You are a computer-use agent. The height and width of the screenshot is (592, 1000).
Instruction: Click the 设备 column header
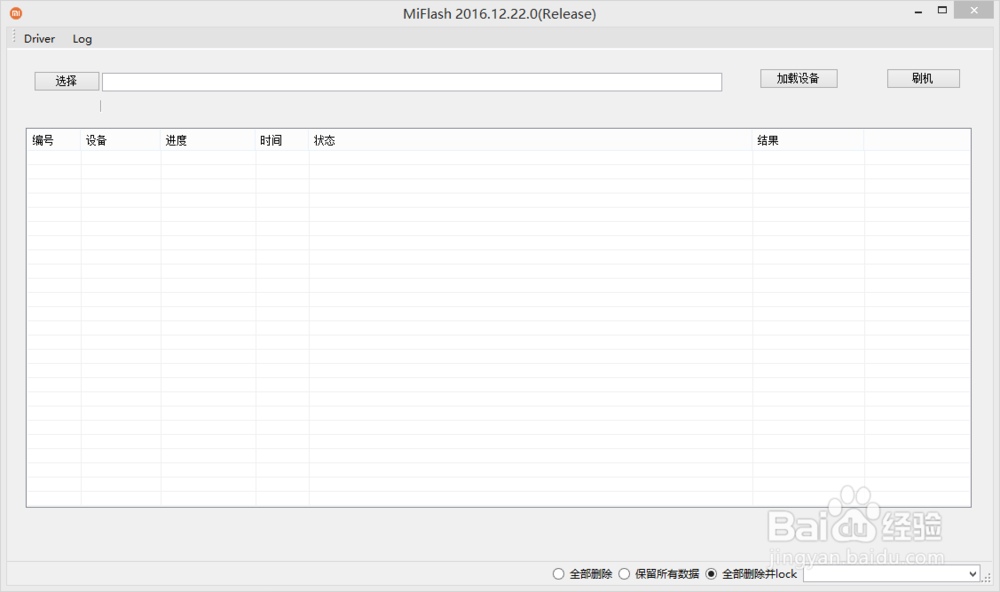pyautogui.click(x=95, y=140)
